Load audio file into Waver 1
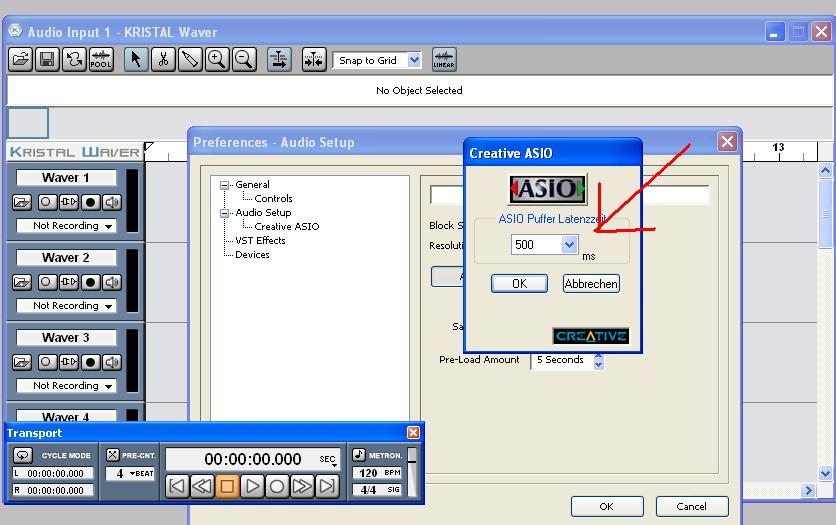This screenshot has height=525, width=836. (x=21, y=202)
